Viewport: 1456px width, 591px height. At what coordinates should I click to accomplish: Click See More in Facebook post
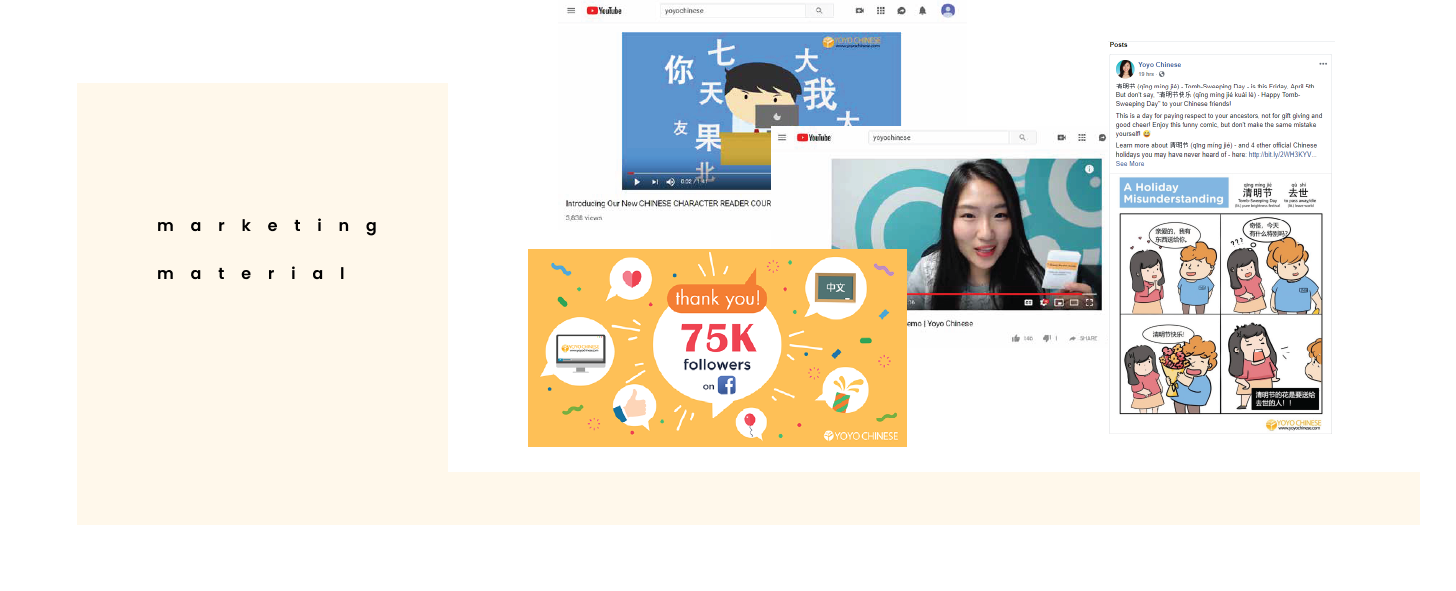[1130, 164]
